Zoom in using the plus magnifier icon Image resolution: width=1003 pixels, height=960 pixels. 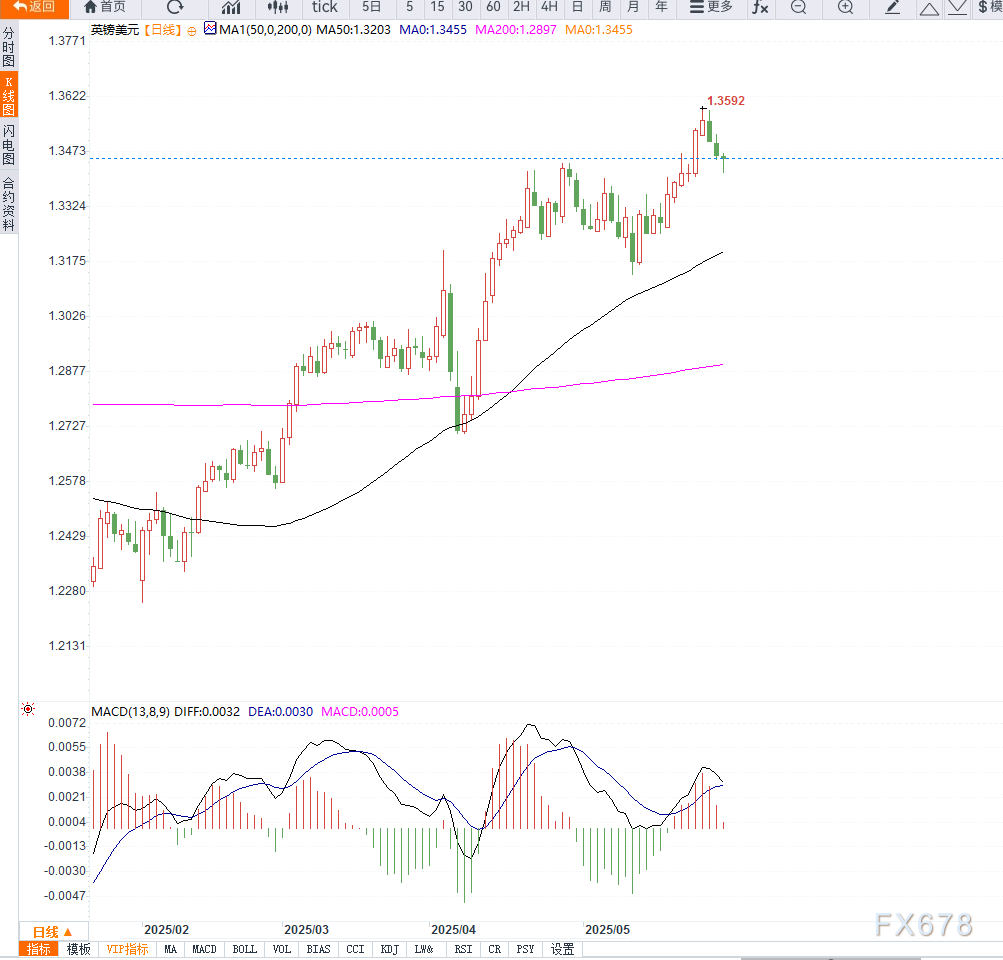845,8
